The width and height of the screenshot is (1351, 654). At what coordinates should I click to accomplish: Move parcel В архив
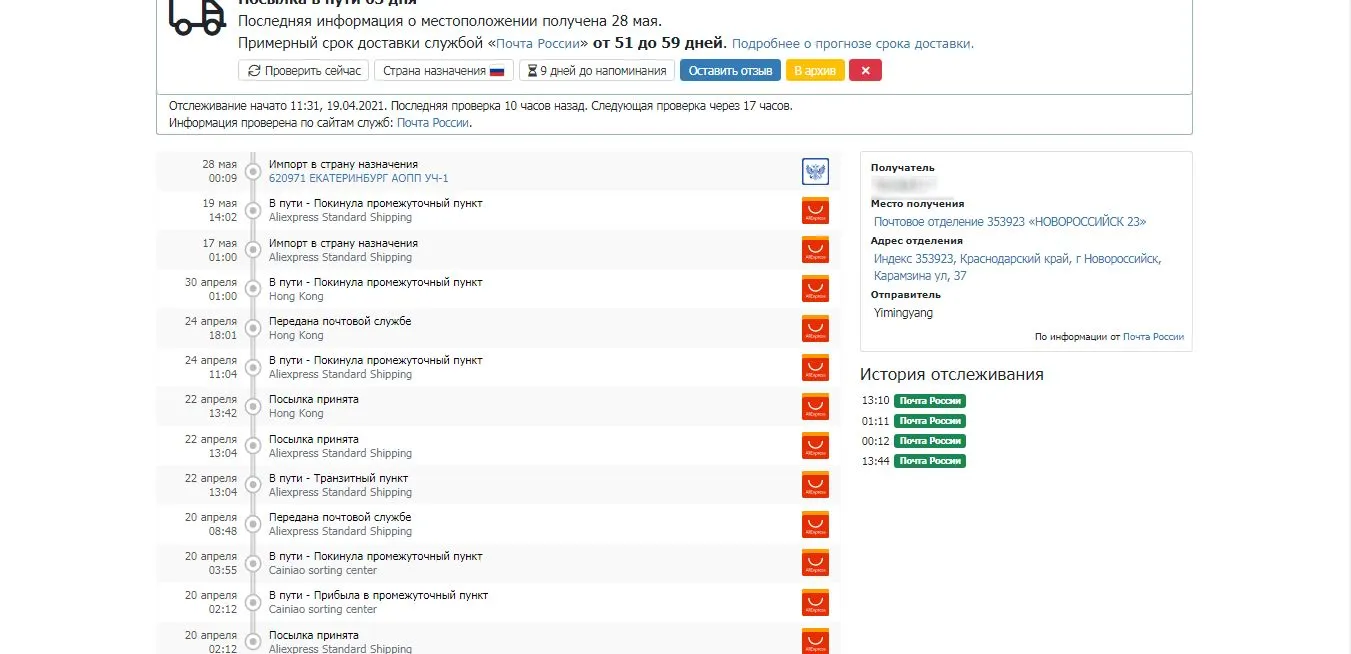[815, 70]
